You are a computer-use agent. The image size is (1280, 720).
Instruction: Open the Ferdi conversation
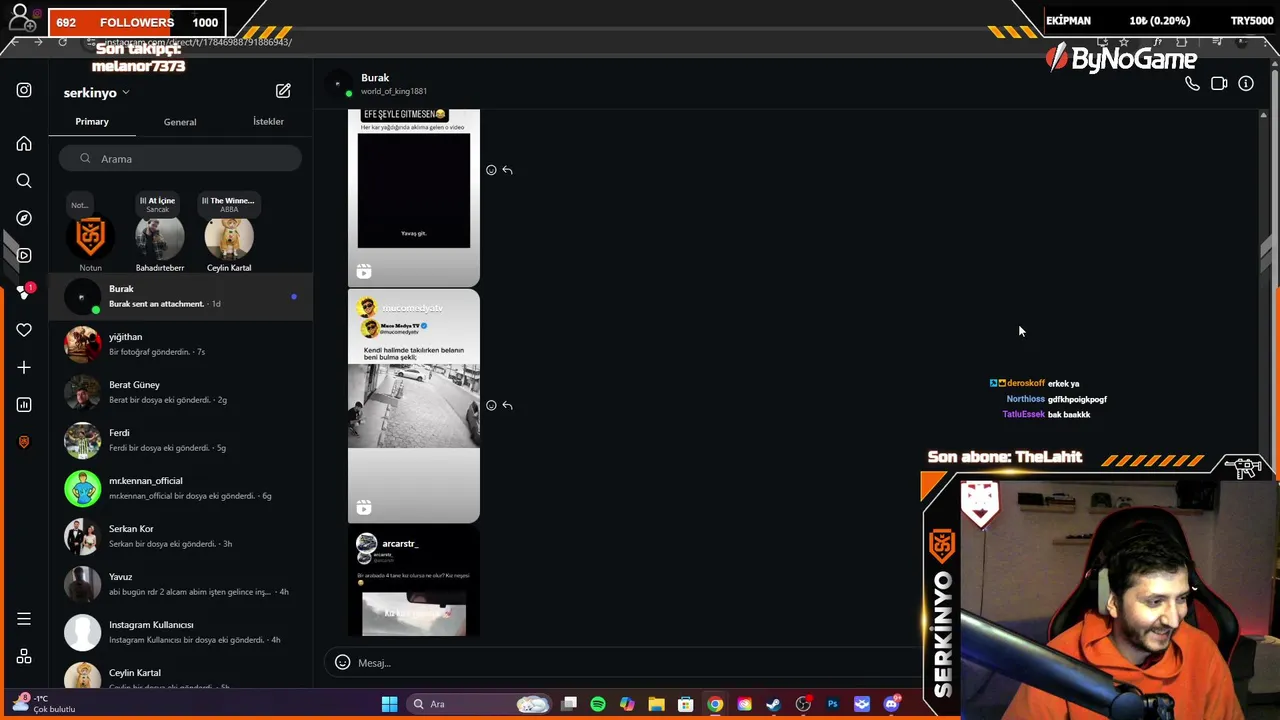[x=180, y=441]
